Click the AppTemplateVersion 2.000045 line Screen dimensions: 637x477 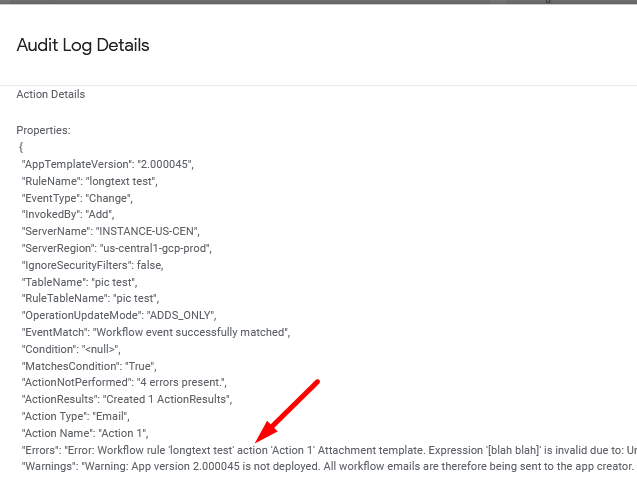108,164
